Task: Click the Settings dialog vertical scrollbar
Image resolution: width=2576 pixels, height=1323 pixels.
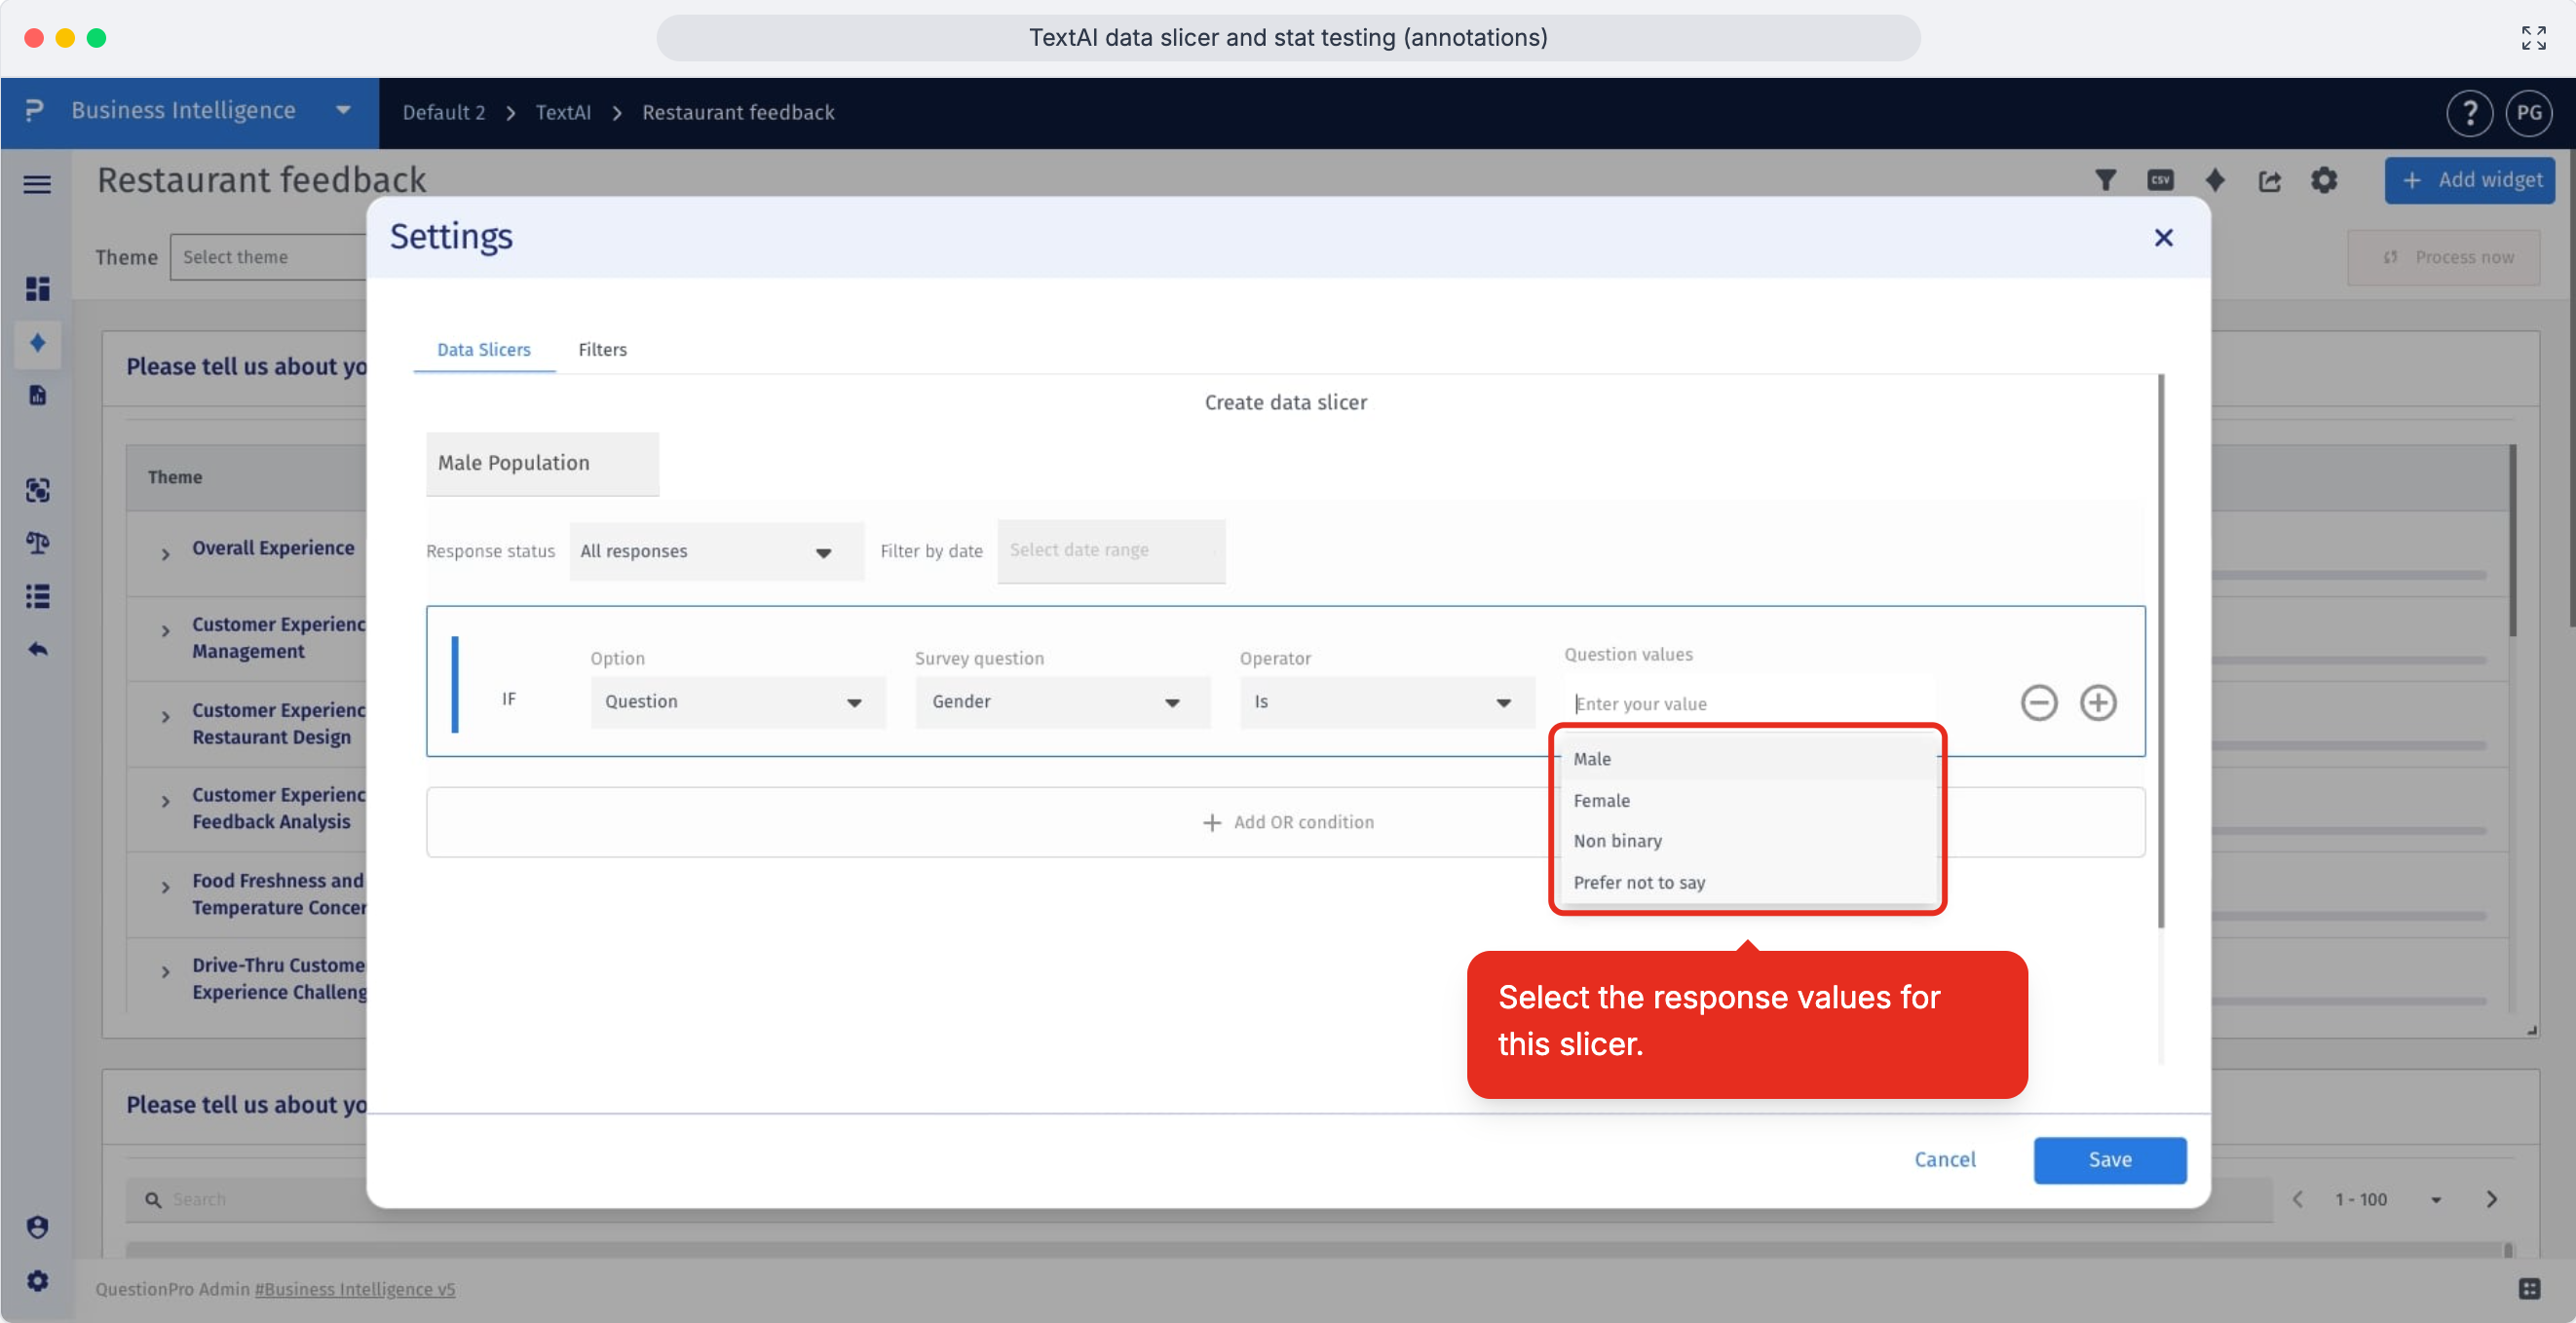Action: pos(2160,650)
